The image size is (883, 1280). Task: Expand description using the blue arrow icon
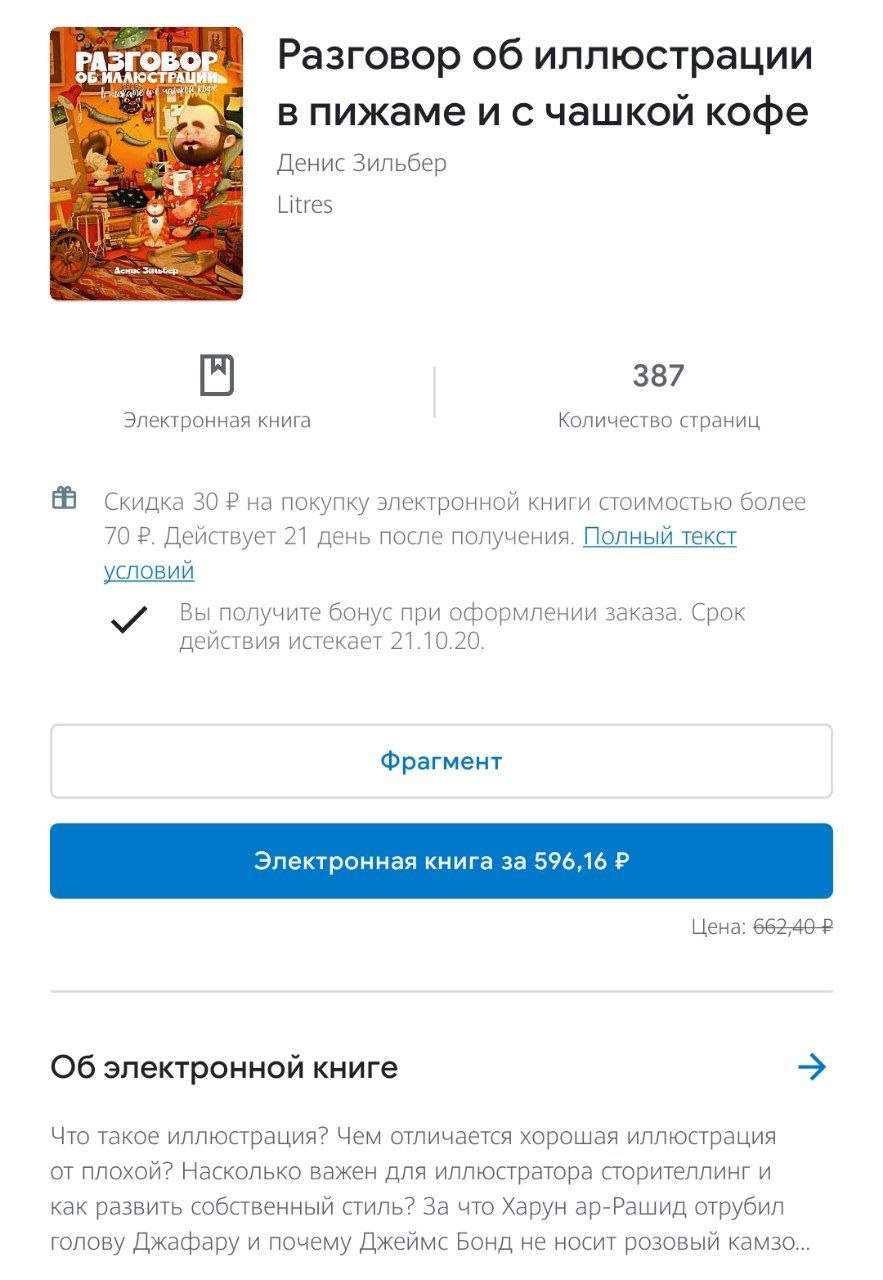[812, 1068]
